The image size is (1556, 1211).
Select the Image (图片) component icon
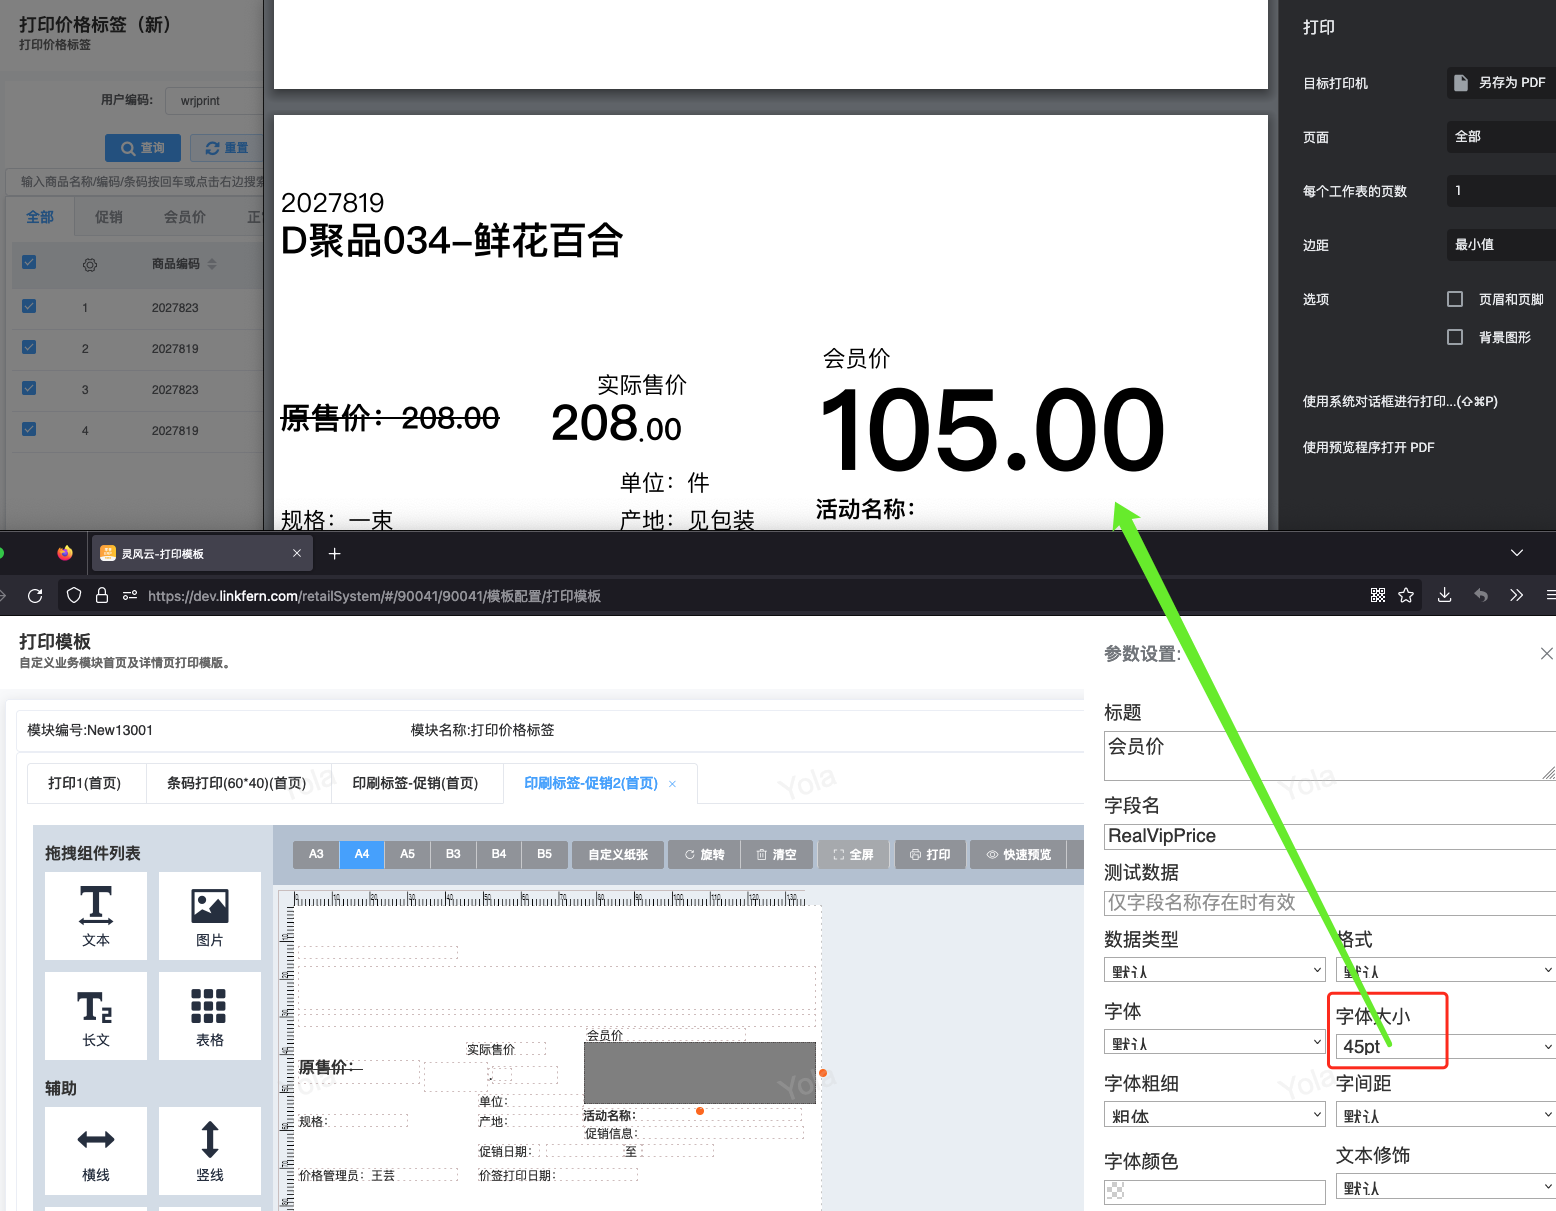[209, 915]
